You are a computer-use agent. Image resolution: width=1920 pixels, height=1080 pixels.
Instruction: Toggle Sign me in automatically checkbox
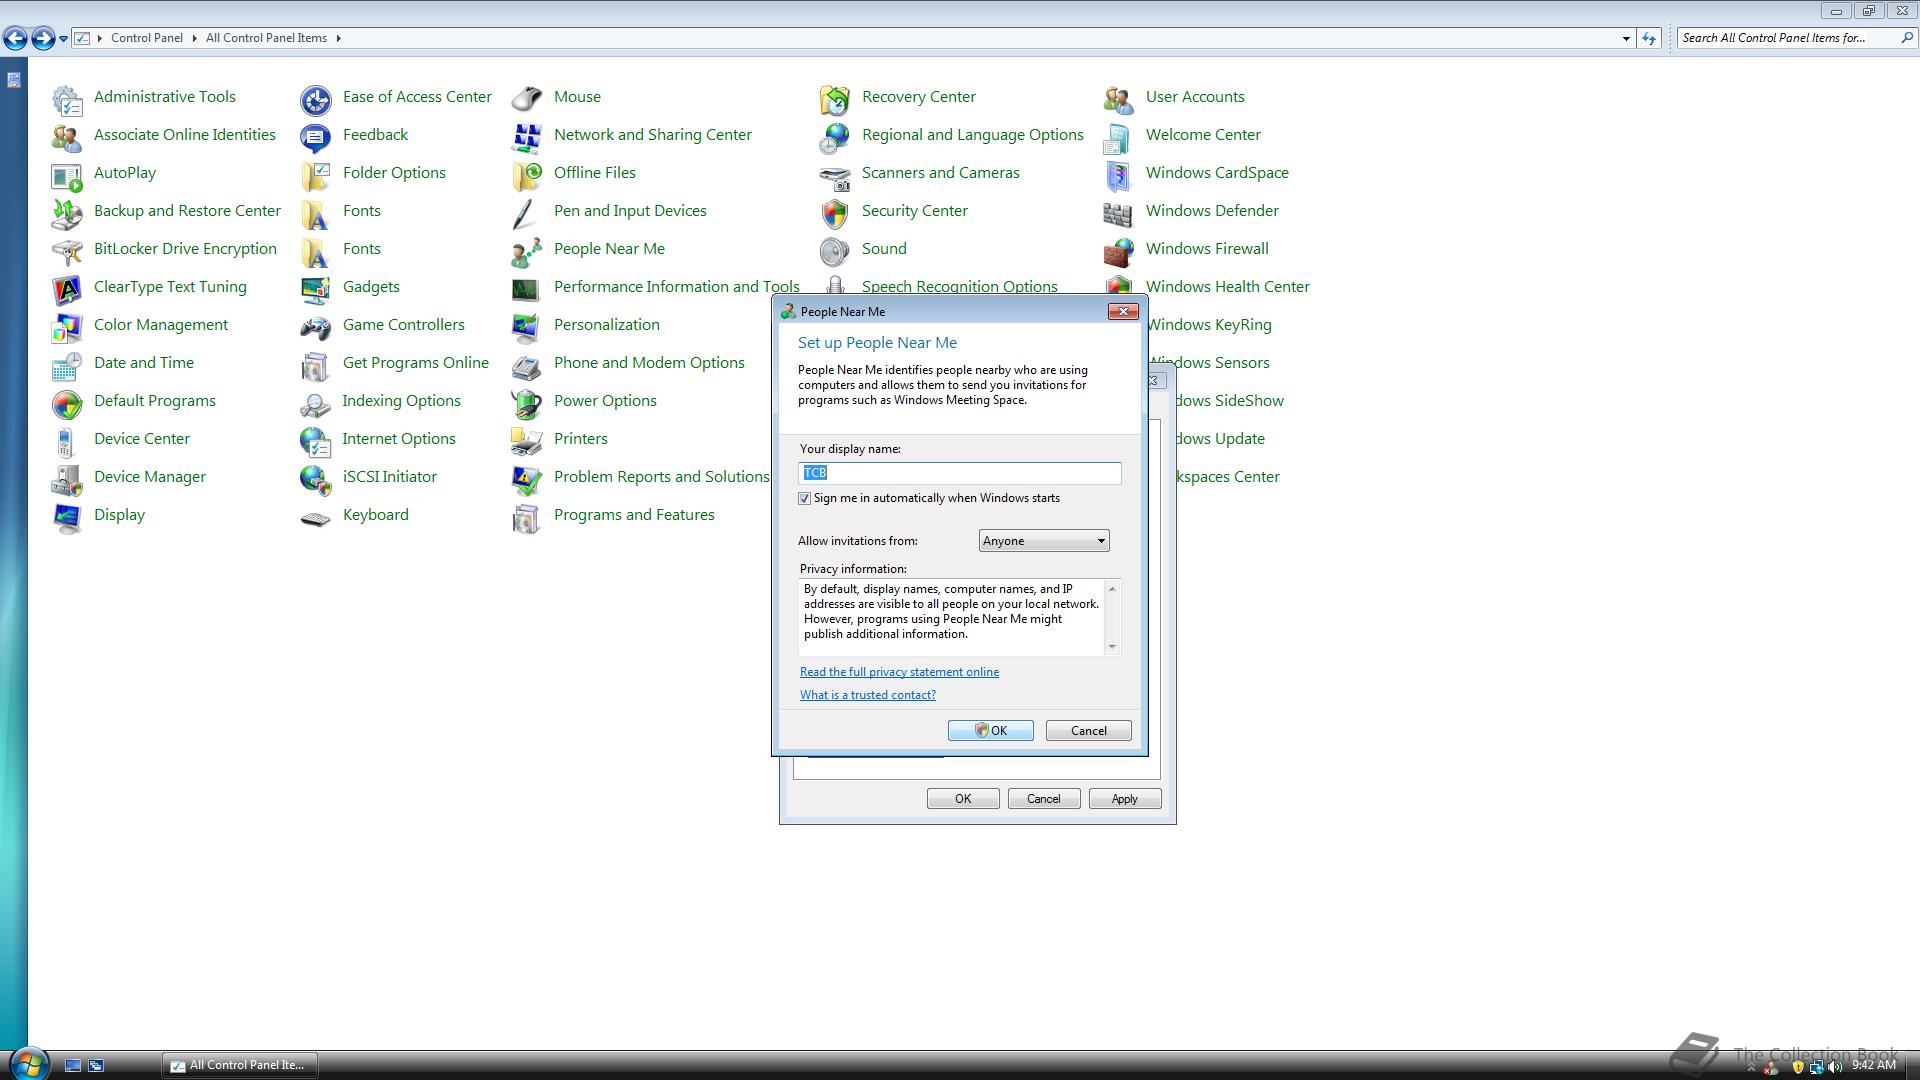804,498
